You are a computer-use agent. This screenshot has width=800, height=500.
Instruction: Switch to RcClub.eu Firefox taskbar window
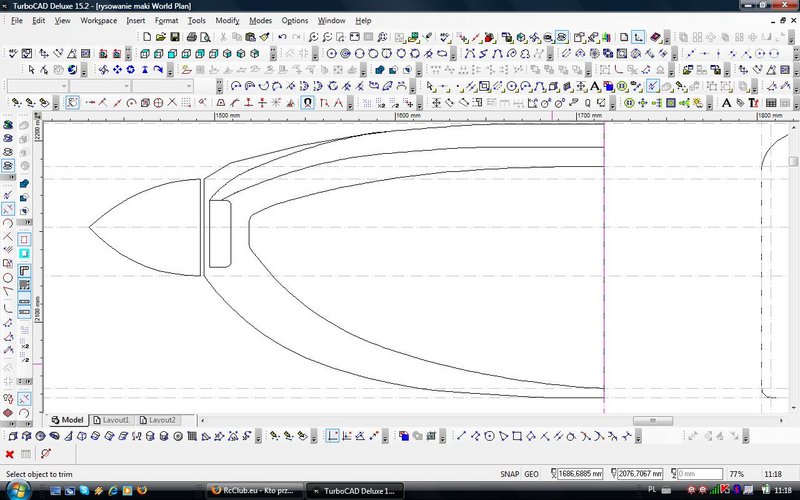coord(254,490)
